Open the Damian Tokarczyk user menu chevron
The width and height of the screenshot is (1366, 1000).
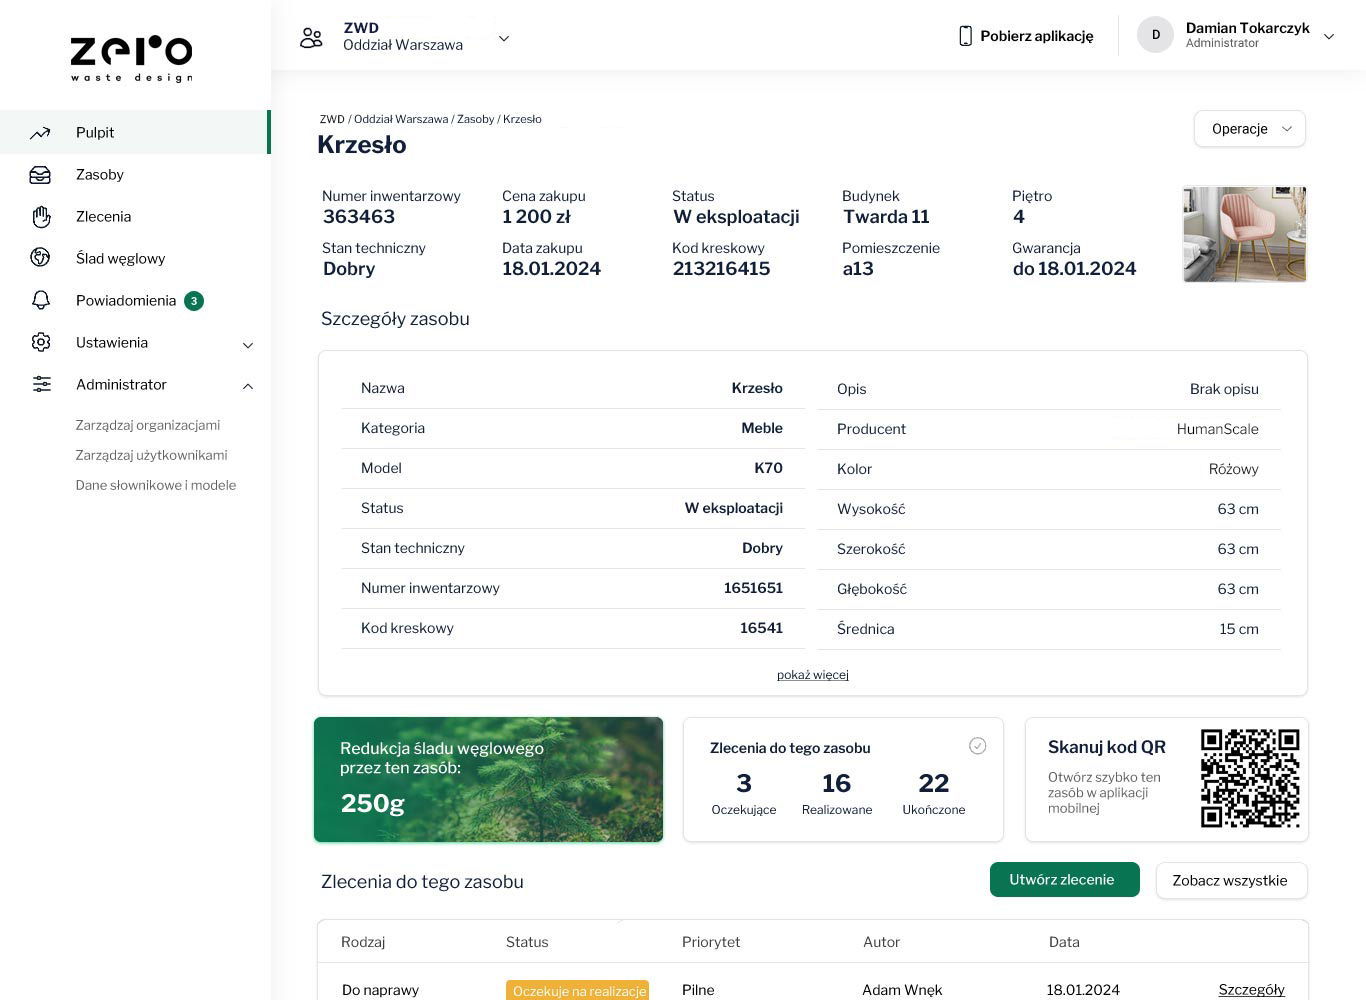[x=1329, y=36]
